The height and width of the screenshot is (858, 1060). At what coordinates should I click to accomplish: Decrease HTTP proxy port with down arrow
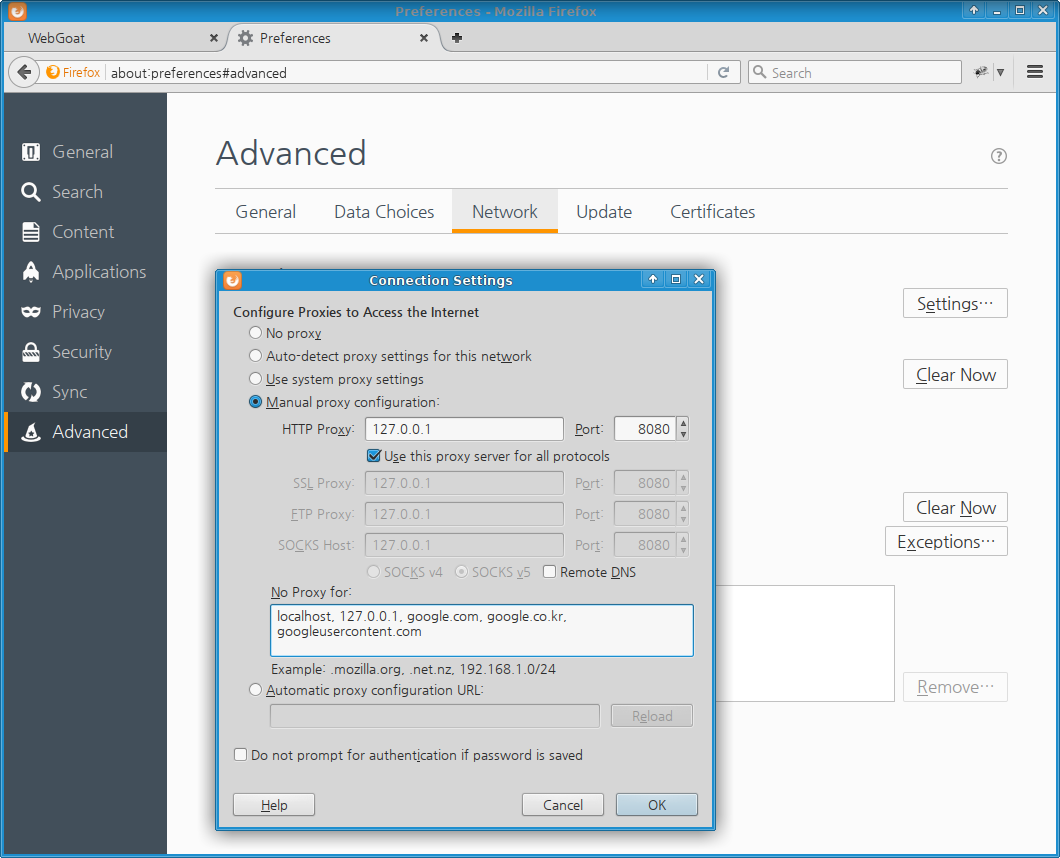[x=683, y=434]
